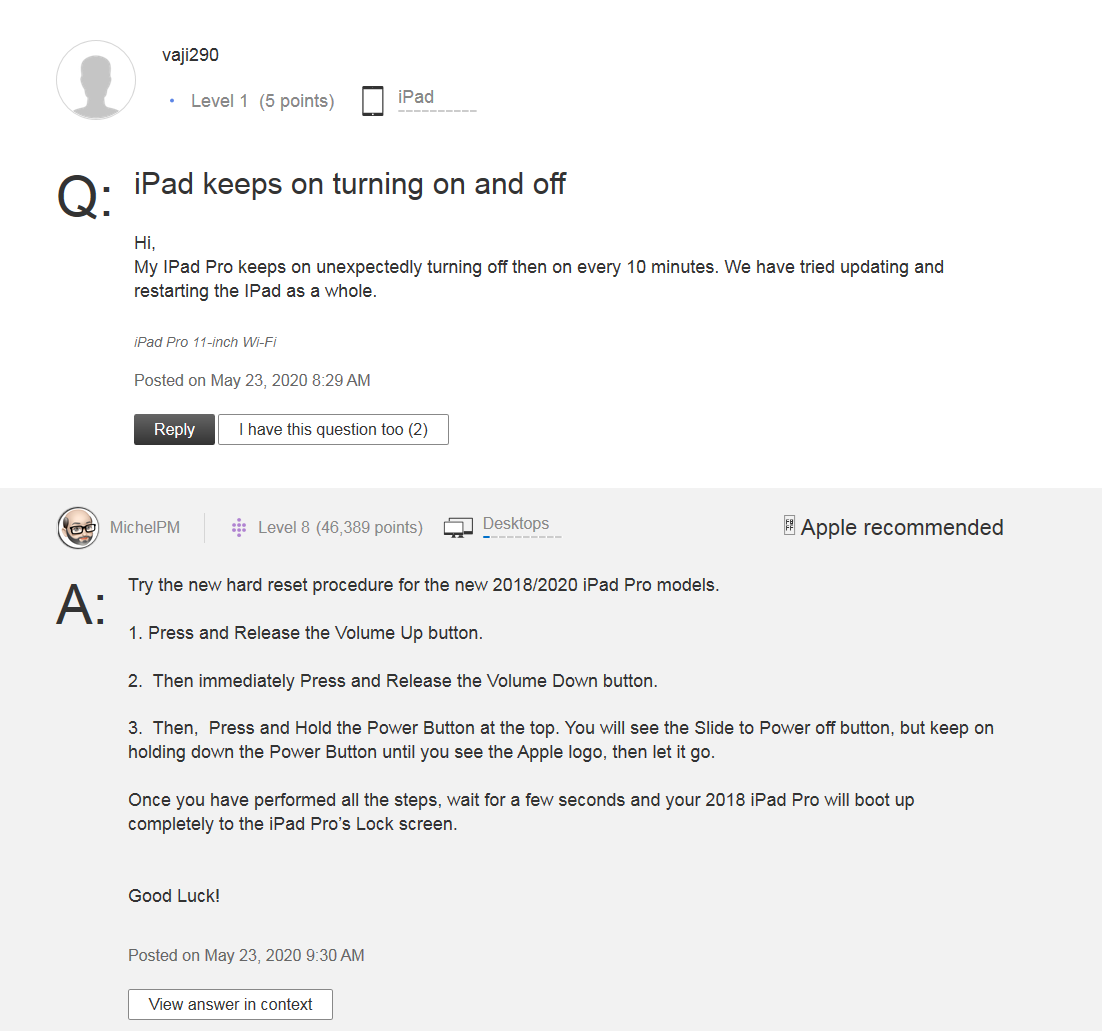The height and width of the screenshot is (1031, 1102).
Task: Click the Level 1 (5 points) text
Action: (262, 101)
